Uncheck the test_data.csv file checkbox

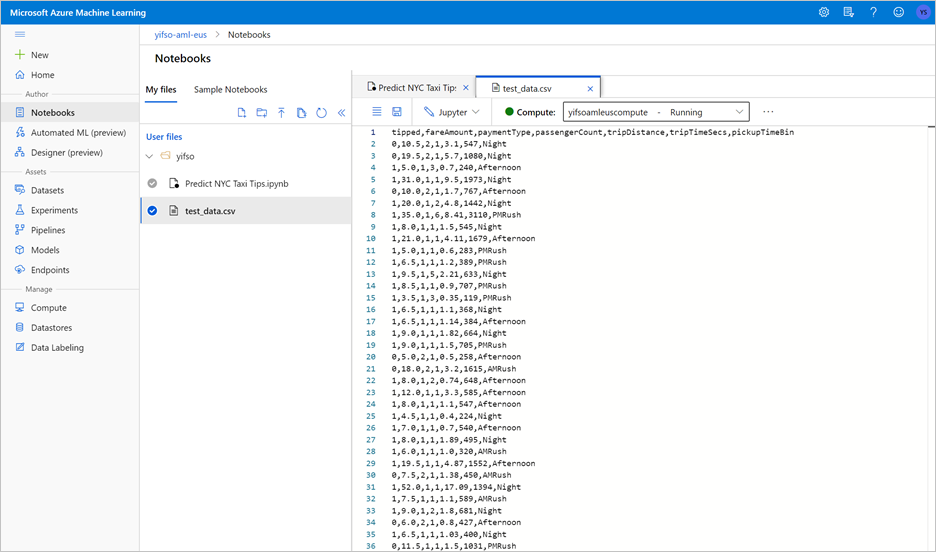point(152,211)
